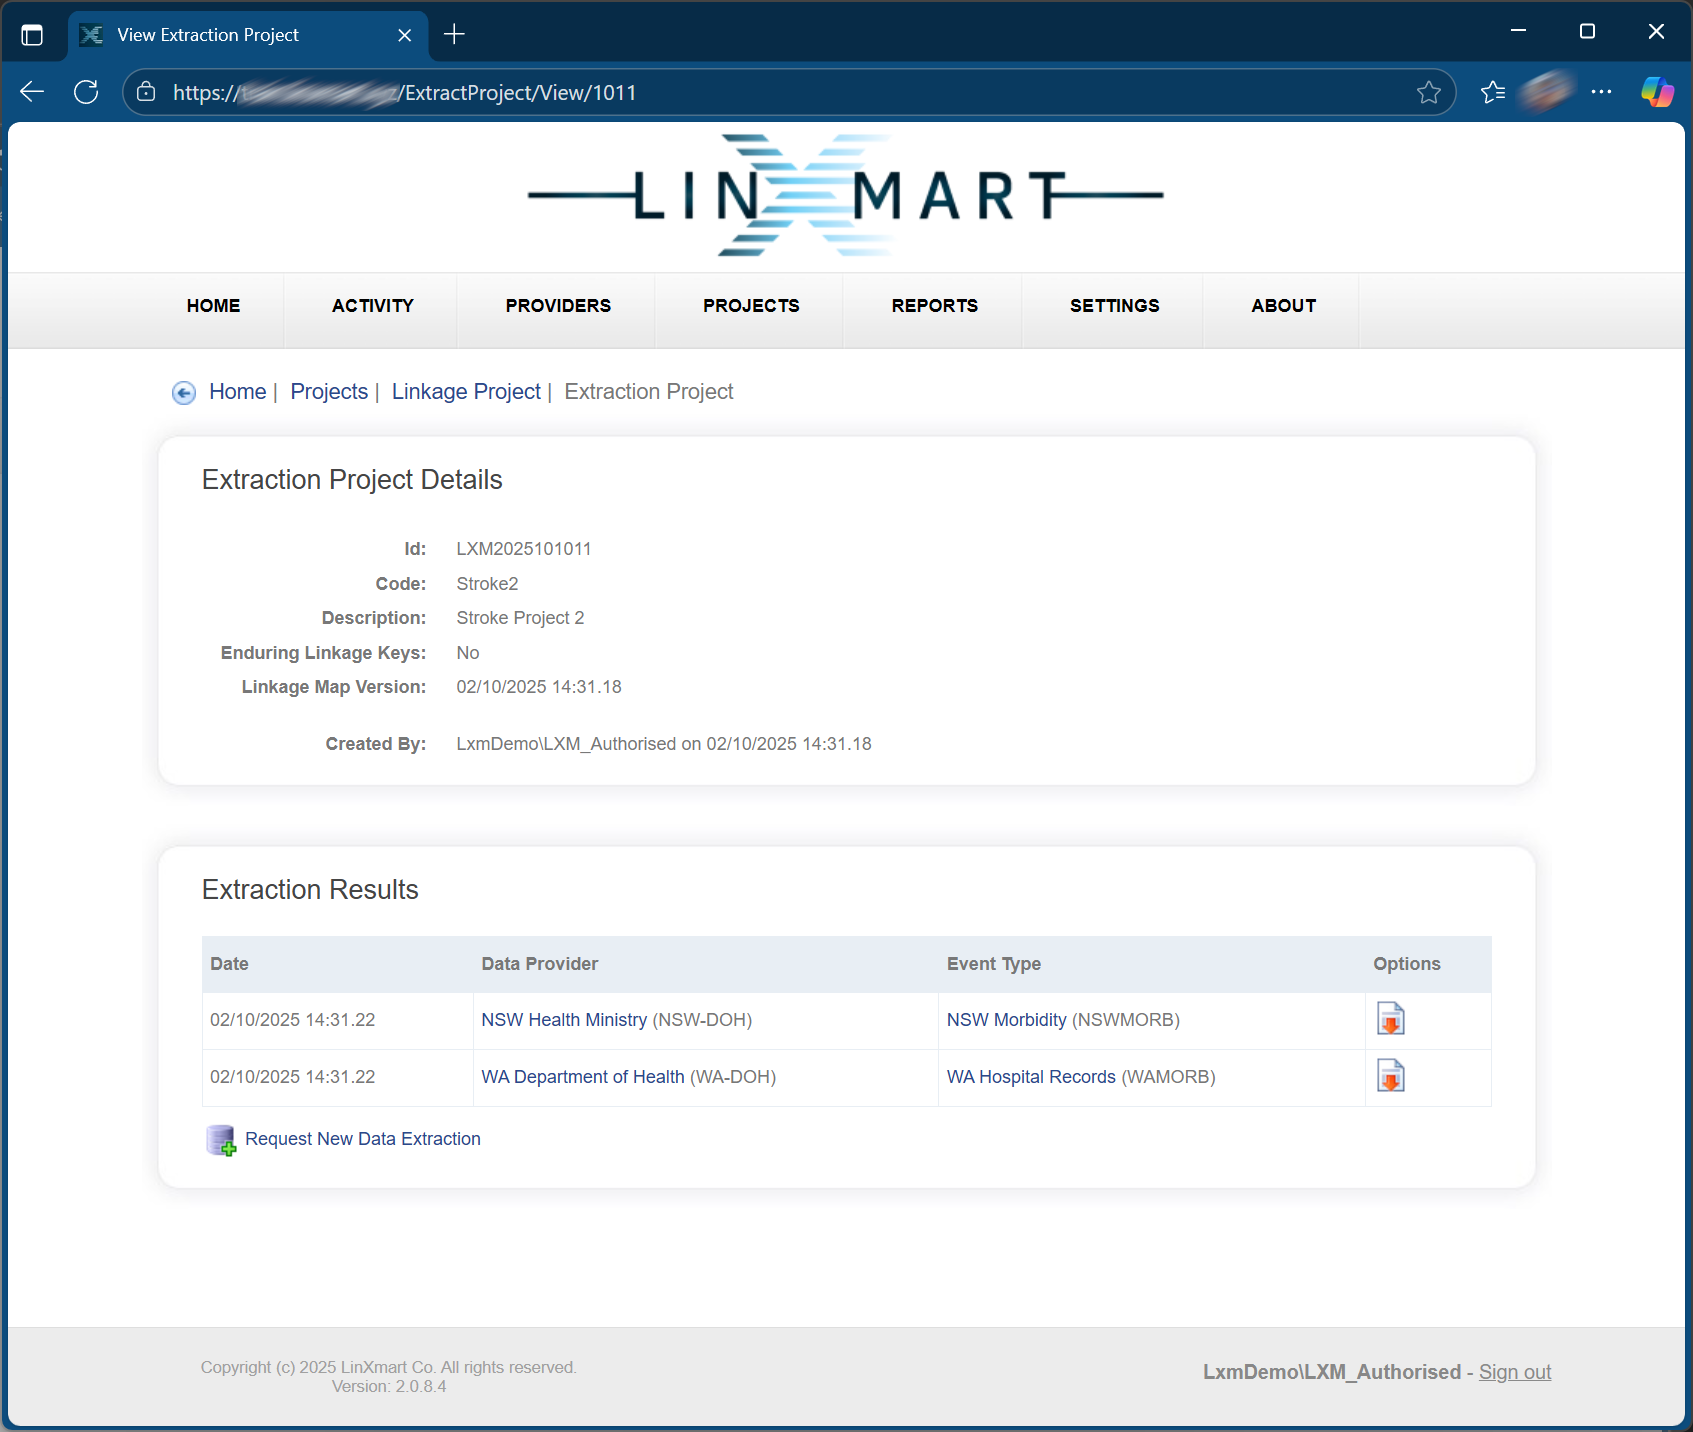The height and width of the screenshot is (1432, 1693).
Task: Go back using the browser back arrow
Action: coord(32,92)
